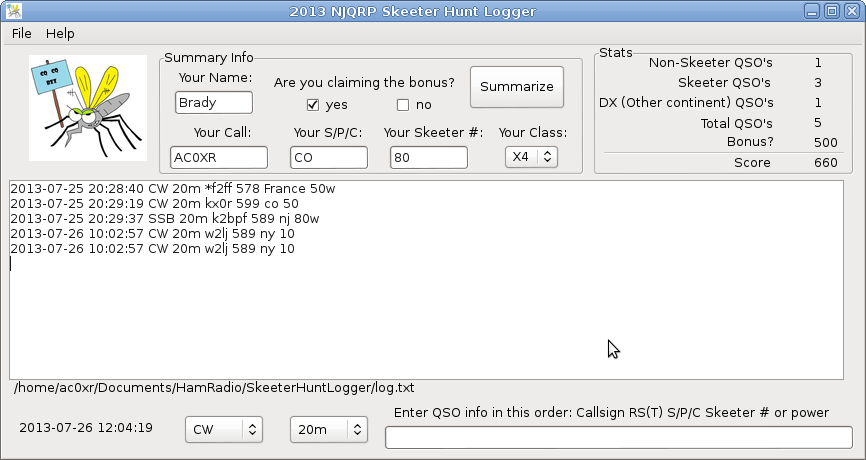Click the DX (Other continent) QSO's label
Screen dimensions: 866x460
click(x=686, y=103)
